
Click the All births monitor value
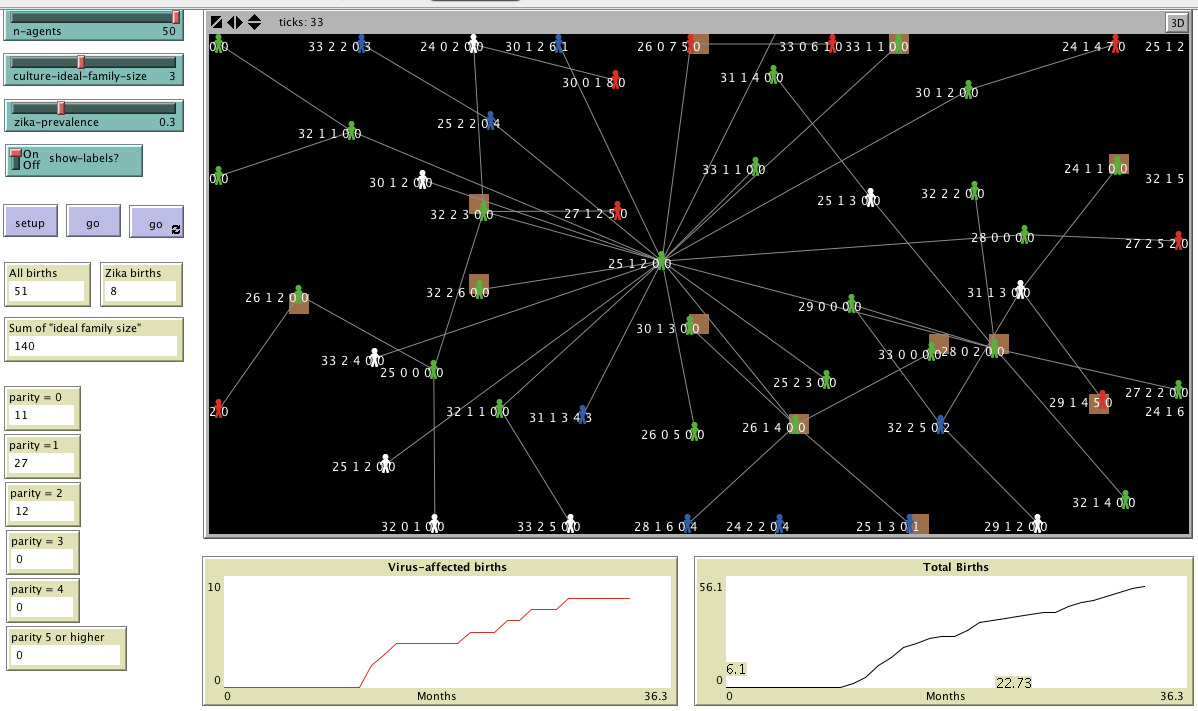(48, 291)
